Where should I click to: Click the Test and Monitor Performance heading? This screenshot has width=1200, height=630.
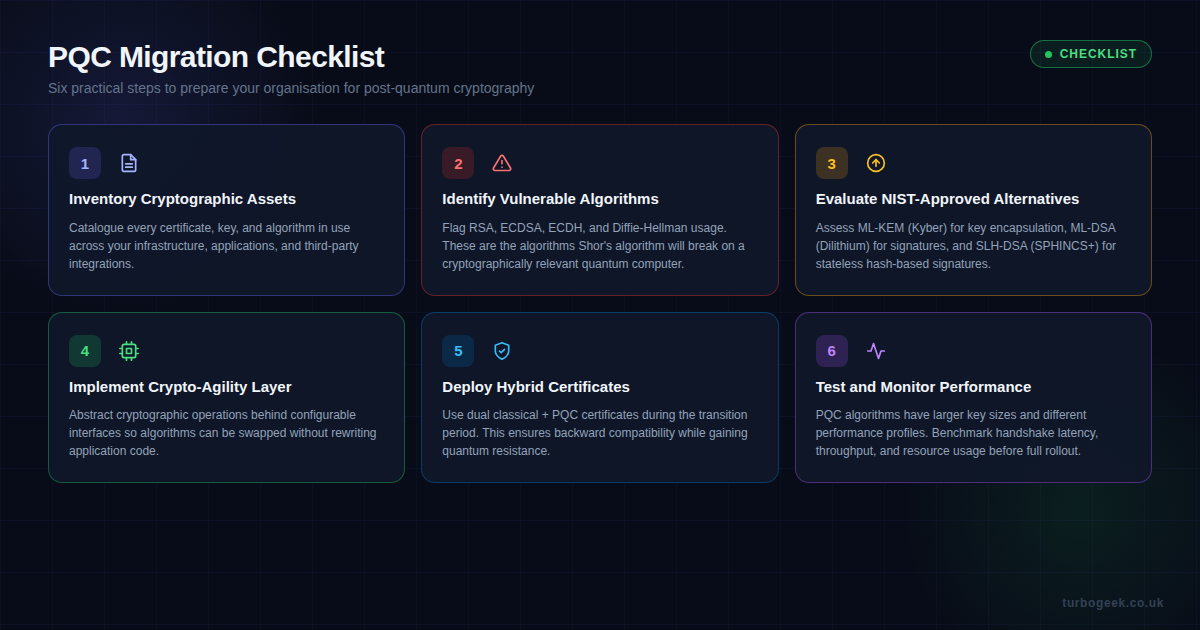(923, 386)
